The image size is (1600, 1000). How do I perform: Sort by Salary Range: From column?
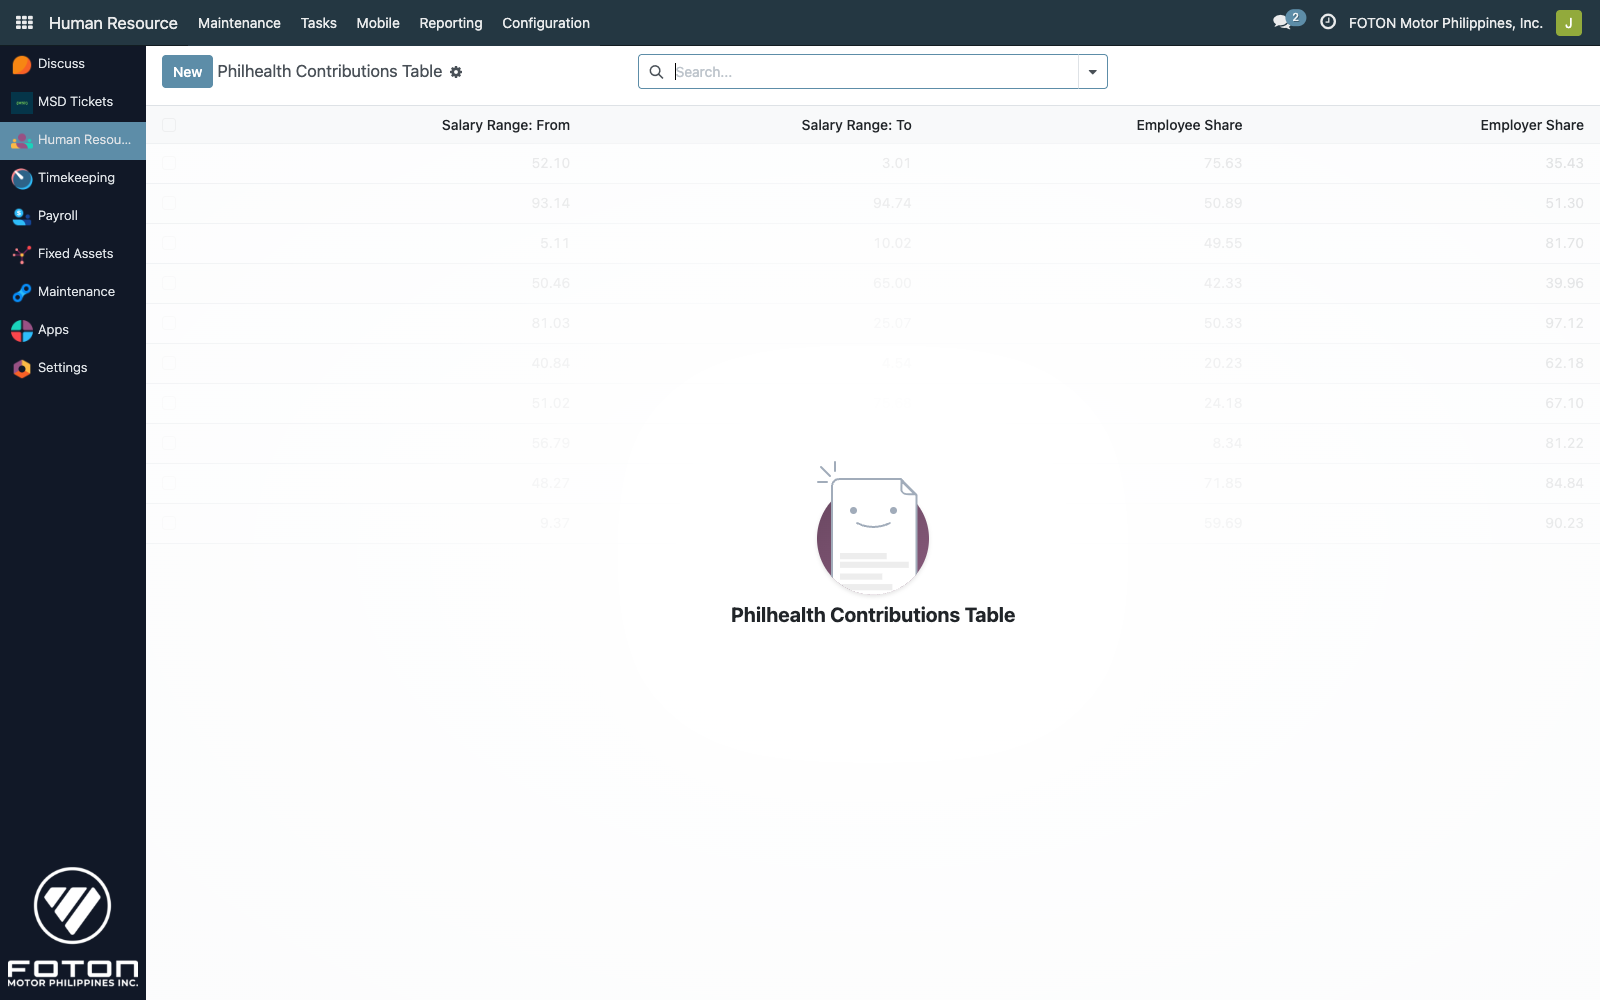[x=505, y=125]
